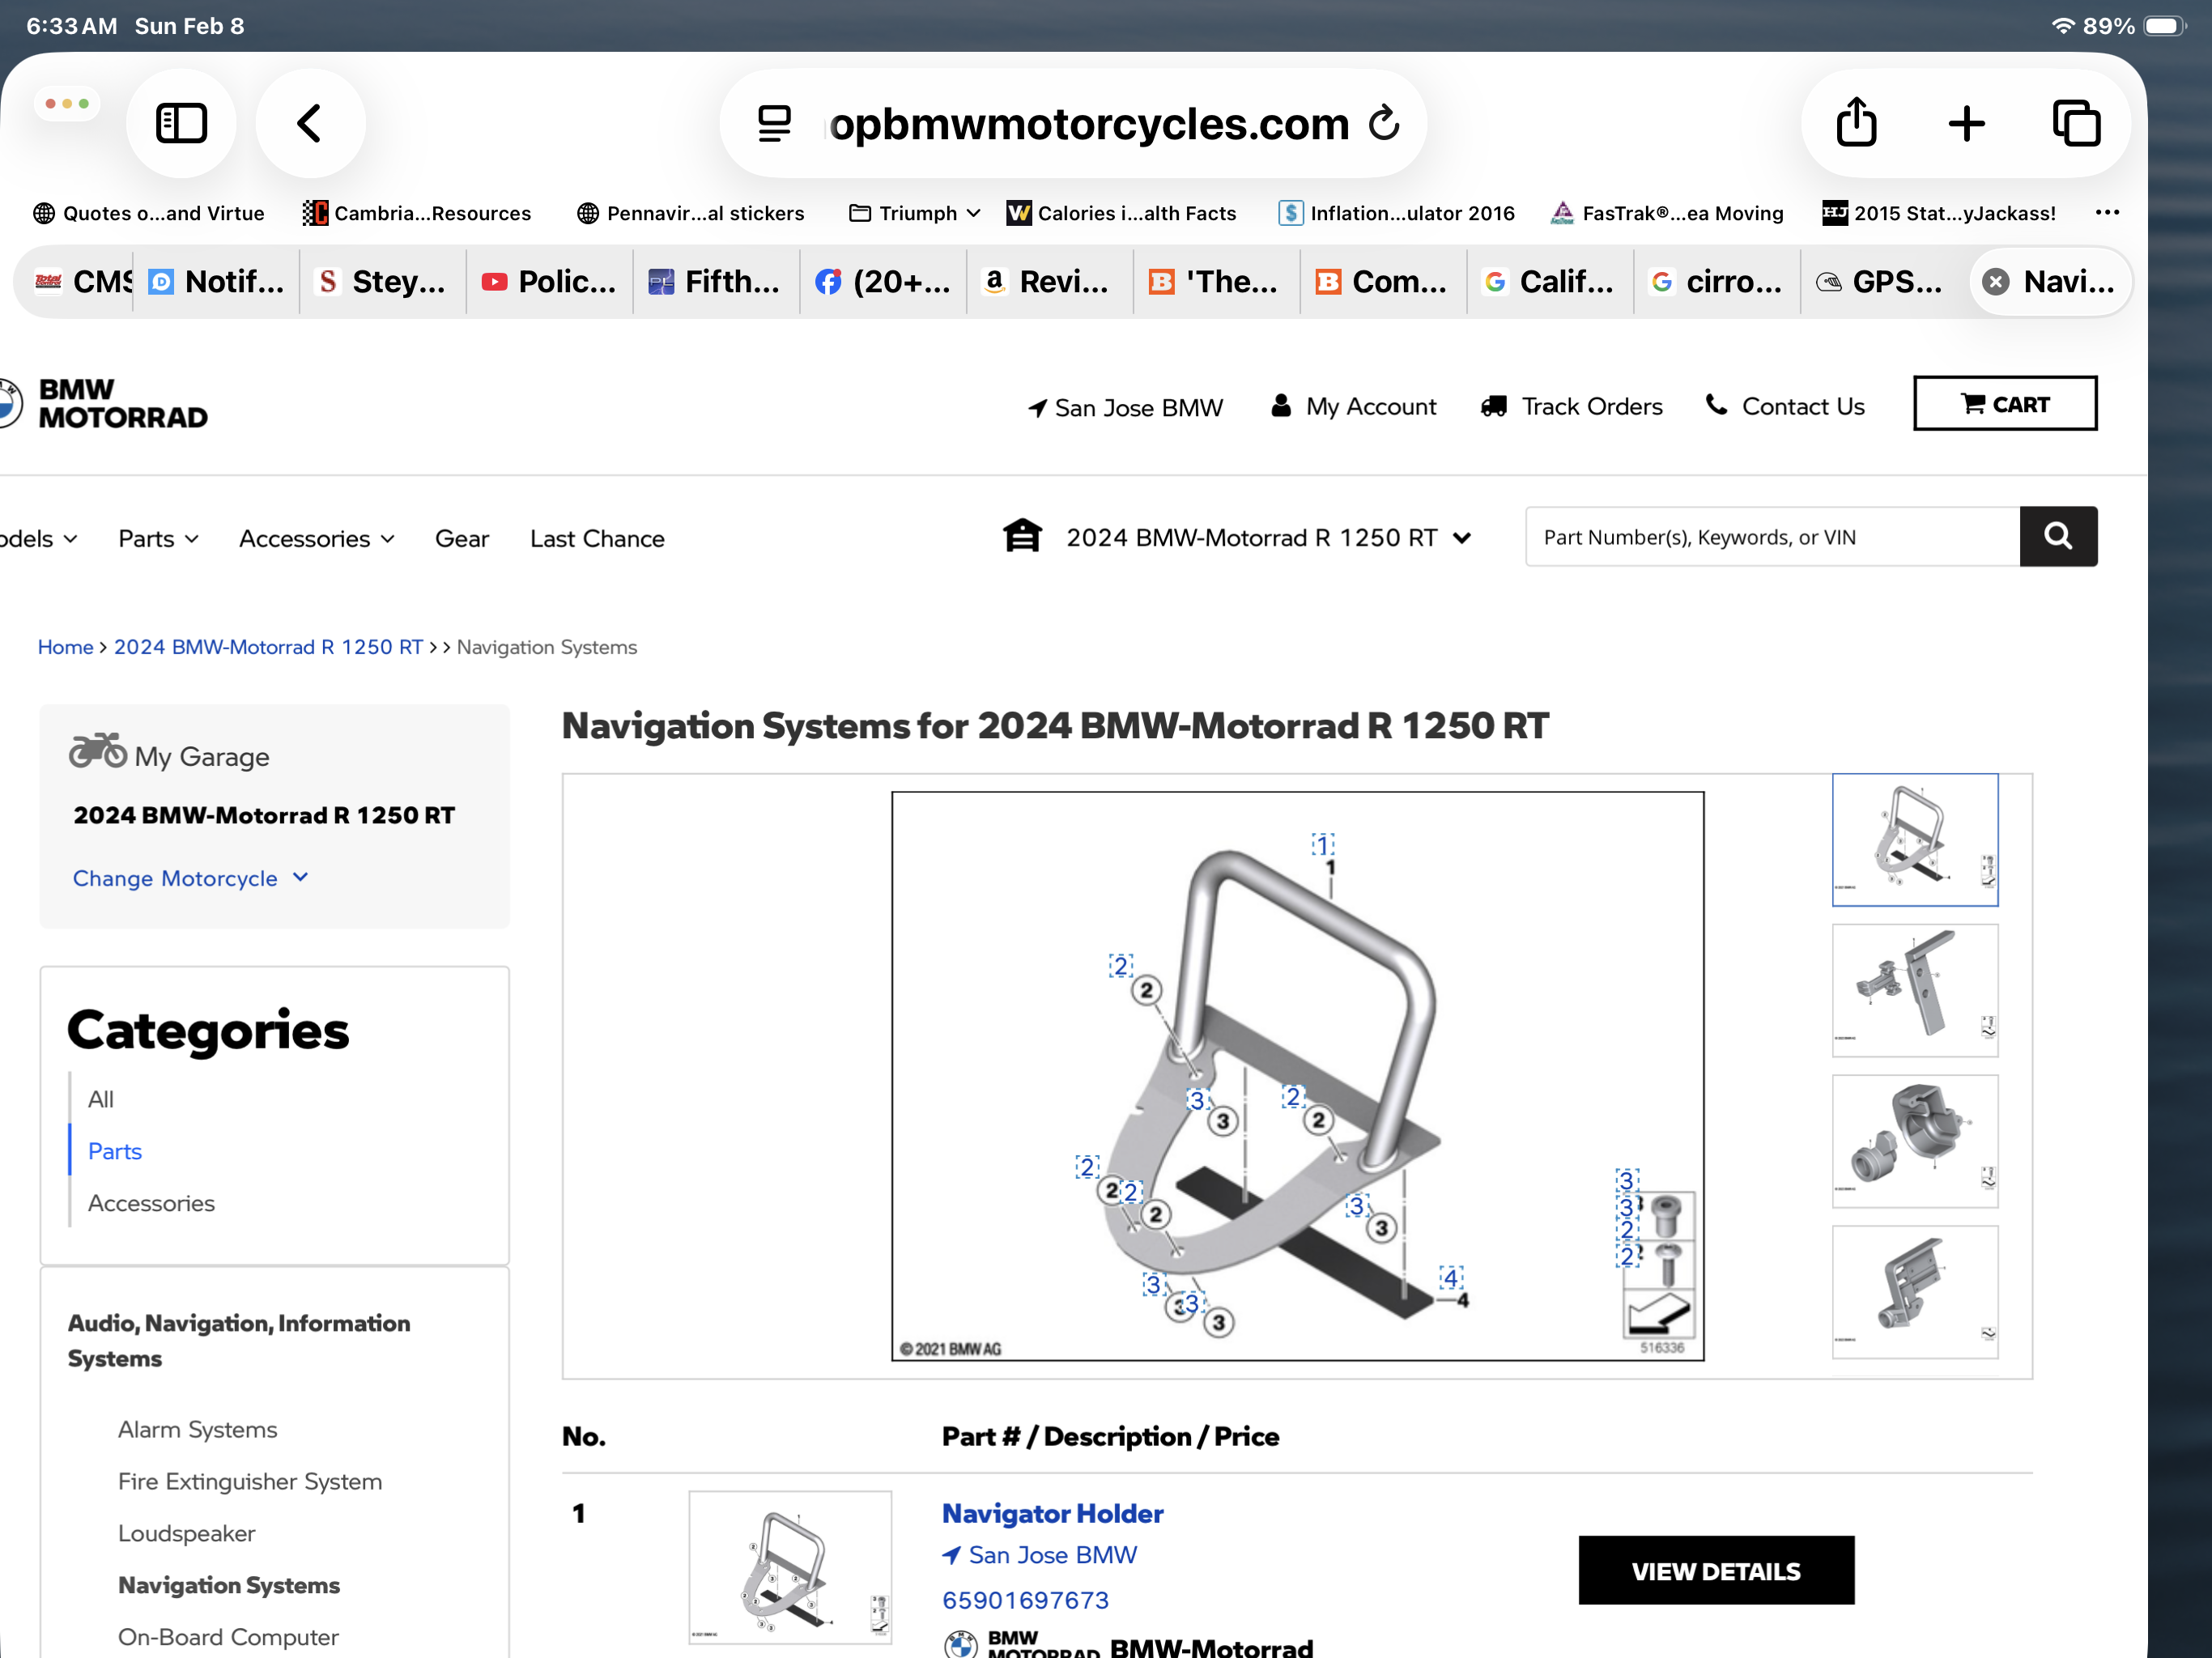Click callout number 4 in the diagram
The width and height of the screenshot is (2212, 1658).
[x=1451, y=1278]
